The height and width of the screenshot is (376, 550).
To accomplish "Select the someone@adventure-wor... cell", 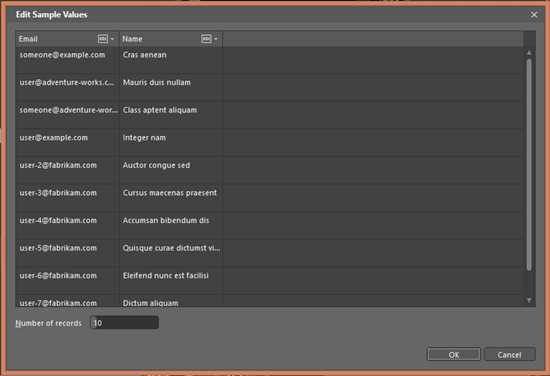I will [67, 115].
